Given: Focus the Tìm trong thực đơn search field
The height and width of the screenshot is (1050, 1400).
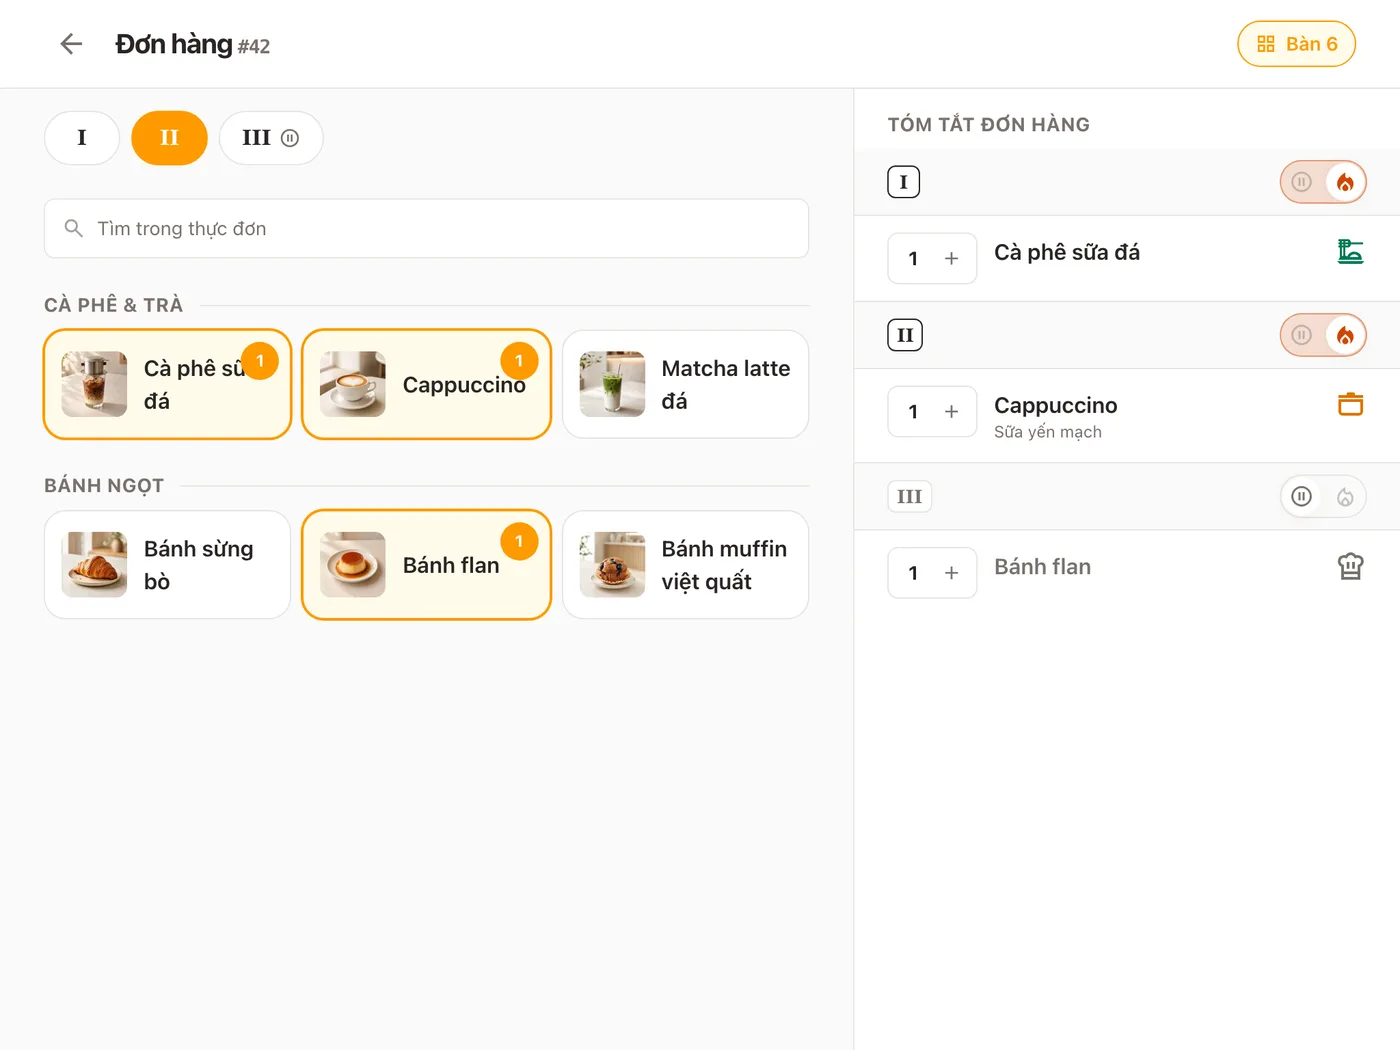Looking at the screenshot, I should tap(426, 229).
